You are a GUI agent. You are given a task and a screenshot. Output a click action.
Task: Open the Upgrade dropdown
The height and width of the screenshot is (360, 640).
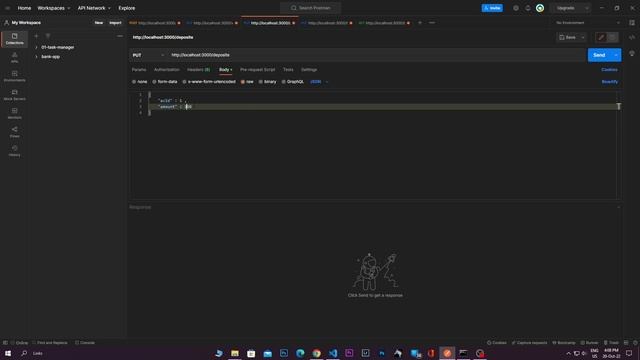(x=571, y=8)
